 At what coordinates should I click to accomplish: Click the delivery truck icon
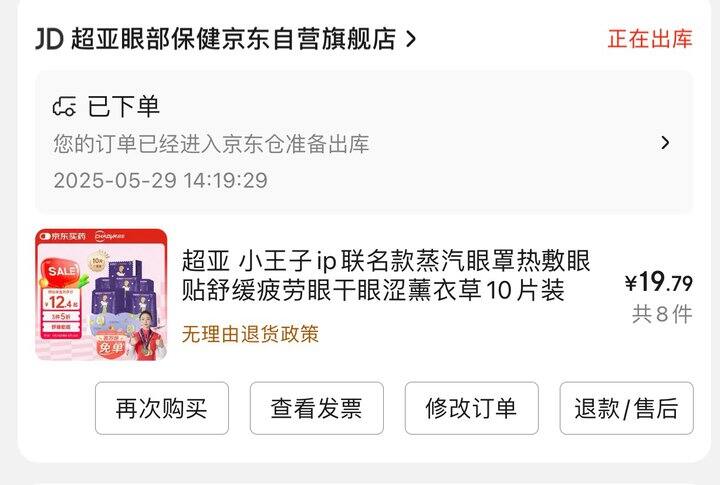click(64, 107)
